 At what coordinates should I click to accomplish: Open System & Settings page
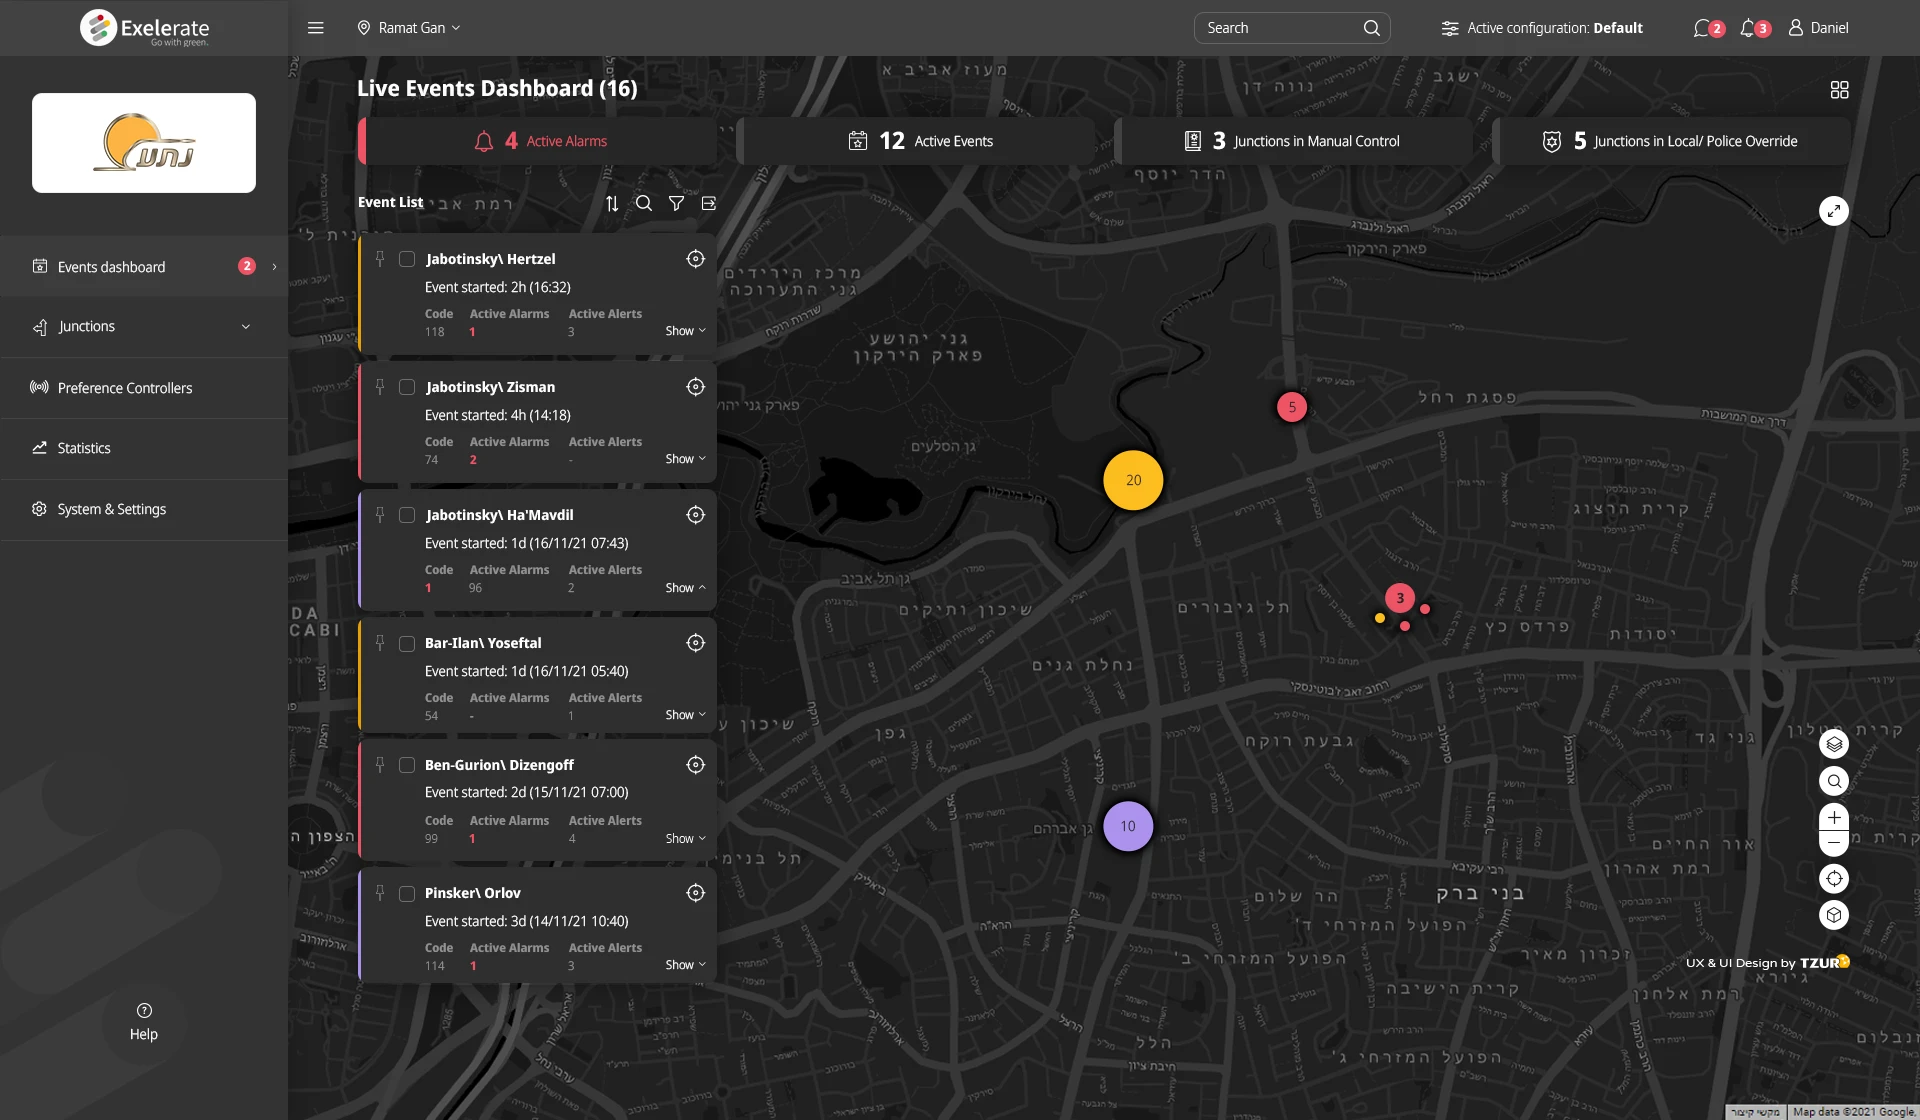[144, 509]
